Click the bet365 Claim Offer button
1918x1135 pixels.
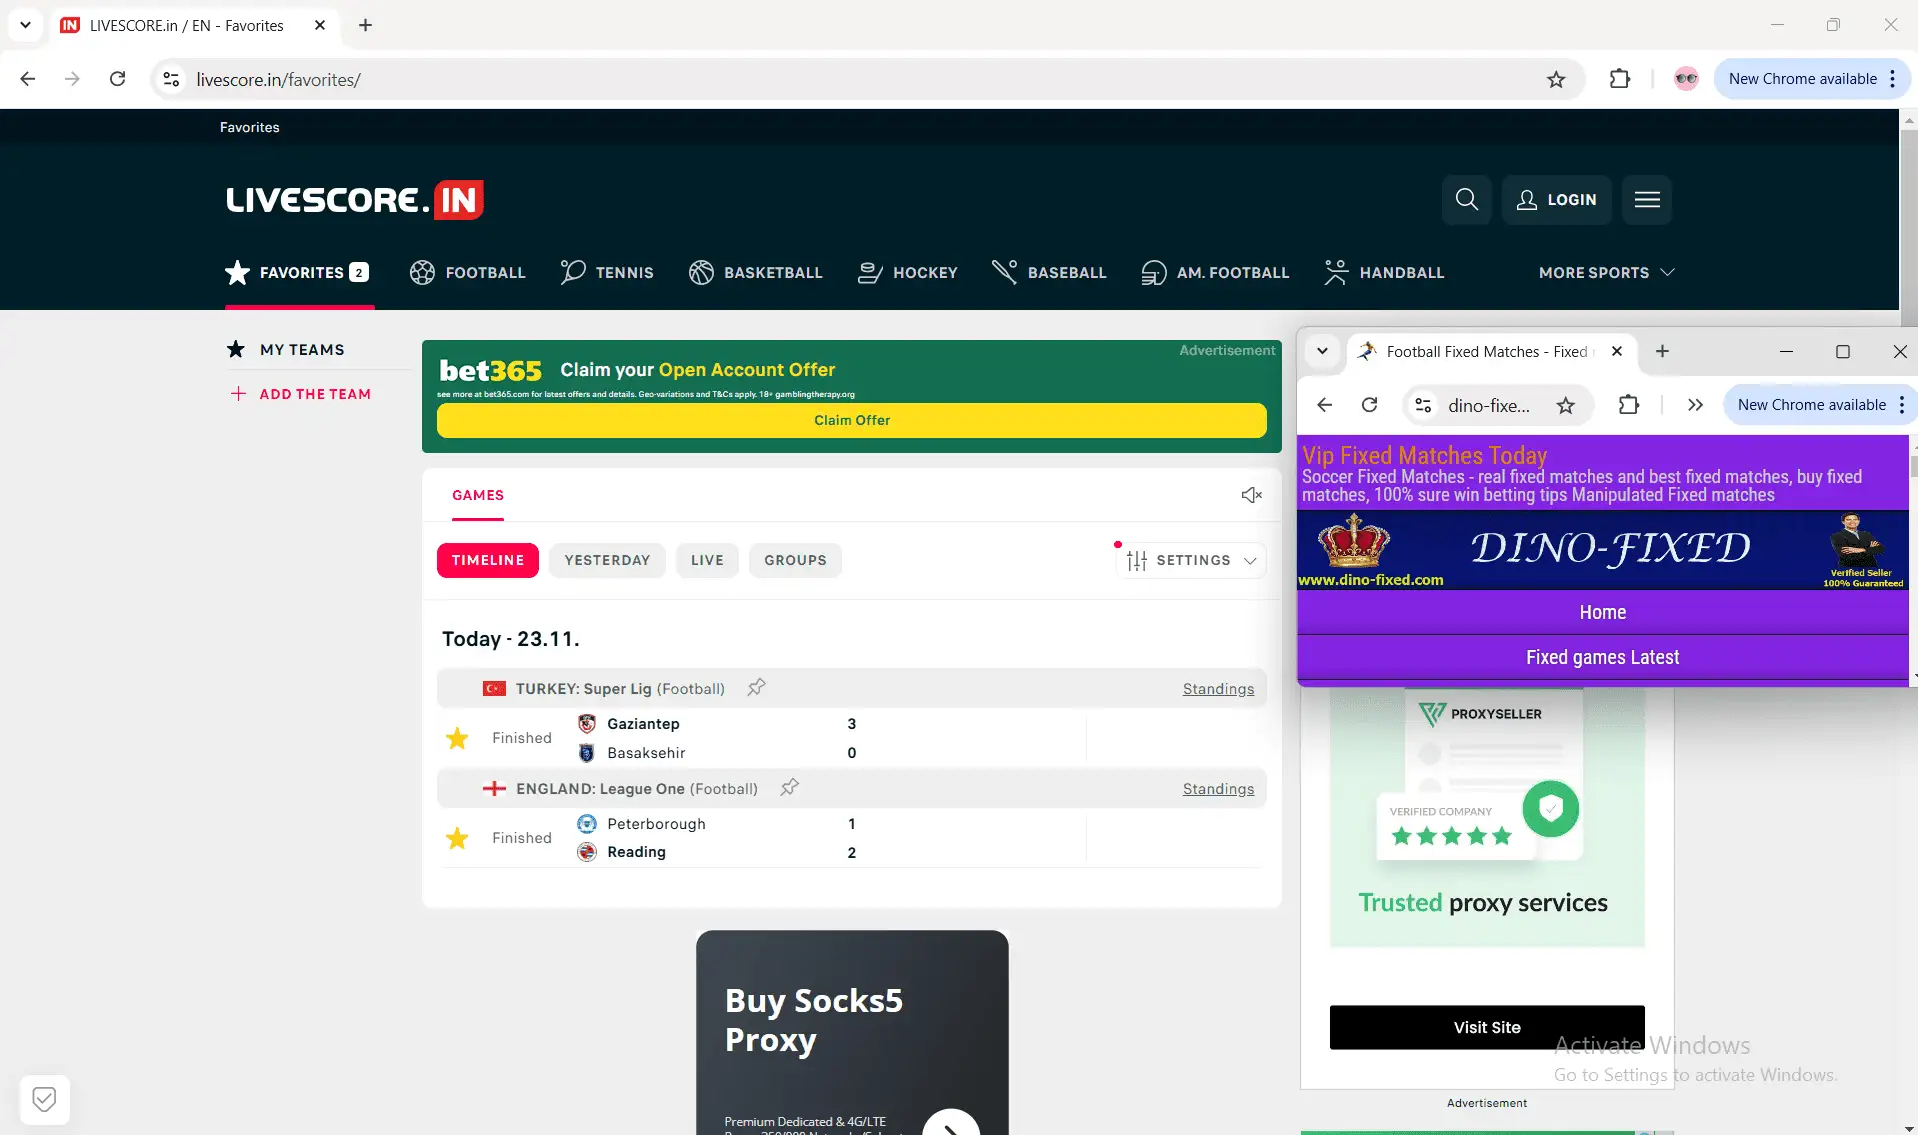[x=852, y=420]
